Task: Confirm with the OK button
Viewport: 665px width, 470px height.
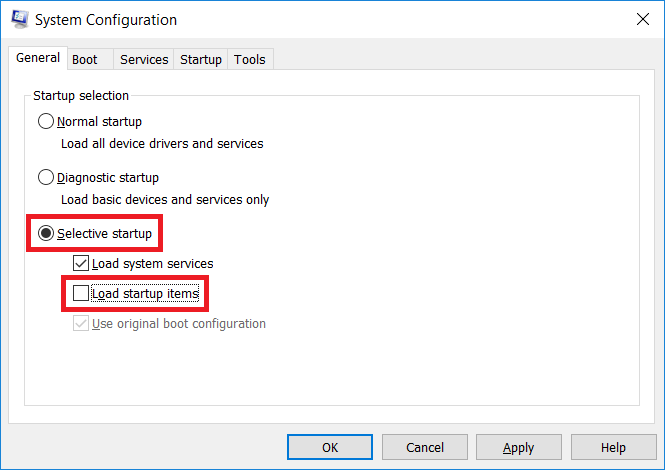Action: coord(330,447)
